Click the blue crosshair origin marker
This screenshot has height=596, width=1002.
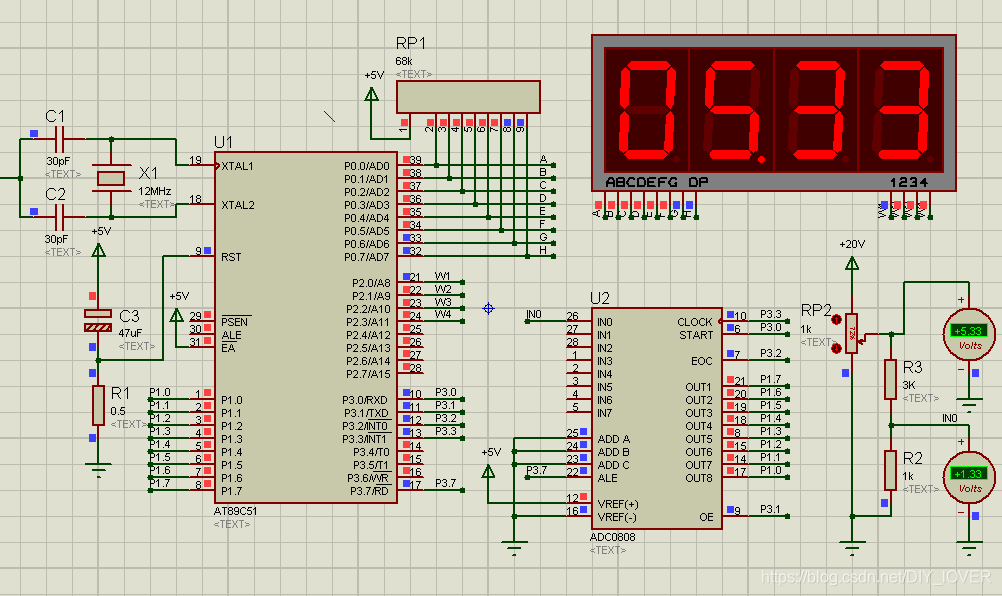pos(488,309)
